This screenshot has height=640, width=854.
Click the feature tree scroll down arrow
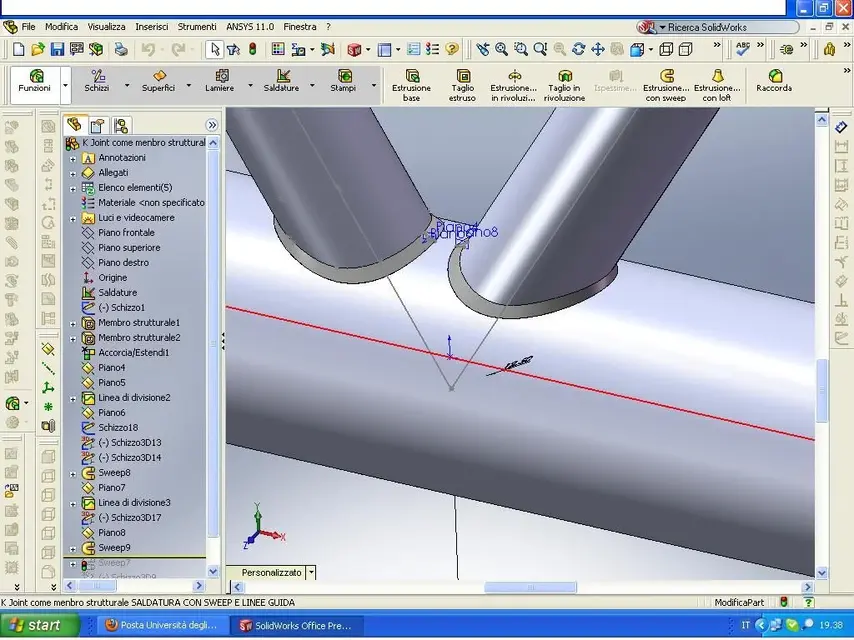(213, 571)
